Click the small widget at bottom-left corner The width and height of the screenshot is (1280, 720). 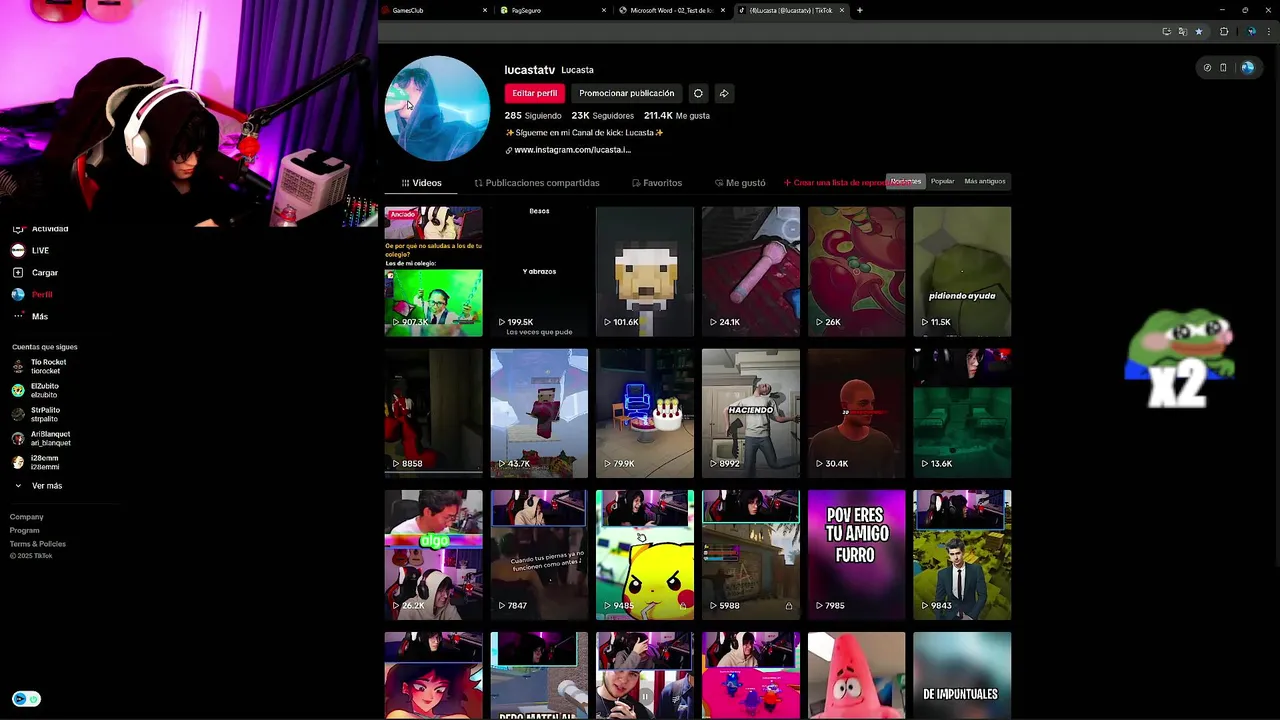tap(26, 699)
